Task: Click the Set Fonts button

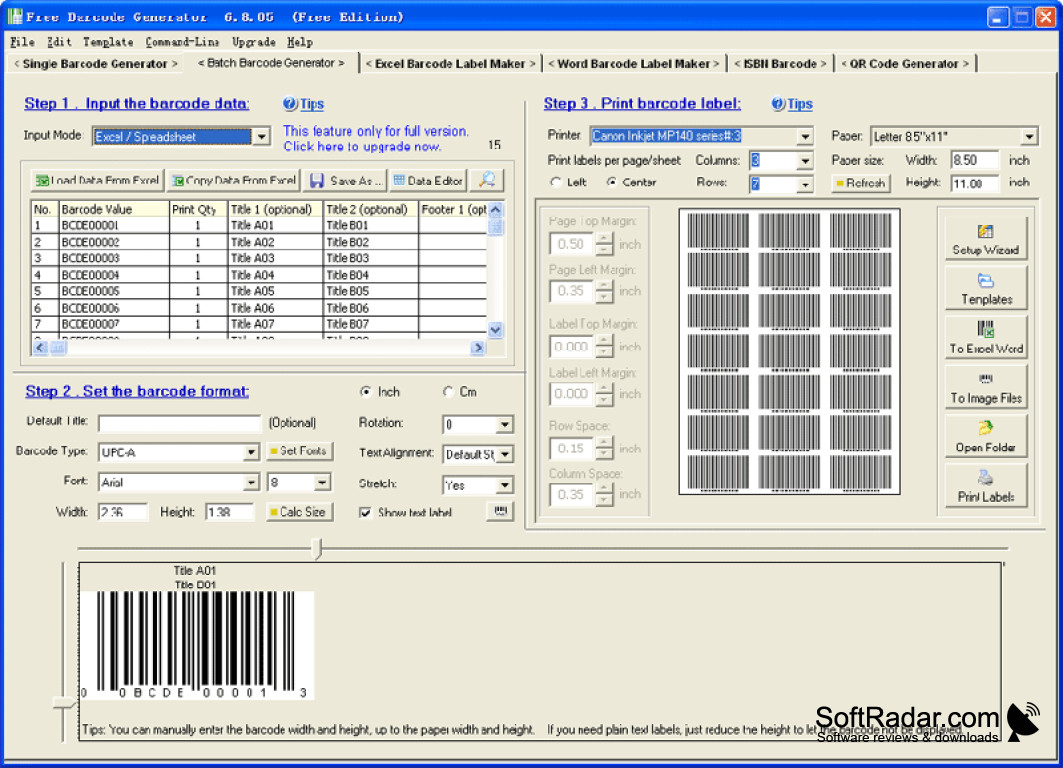Action: pos(299,451)
